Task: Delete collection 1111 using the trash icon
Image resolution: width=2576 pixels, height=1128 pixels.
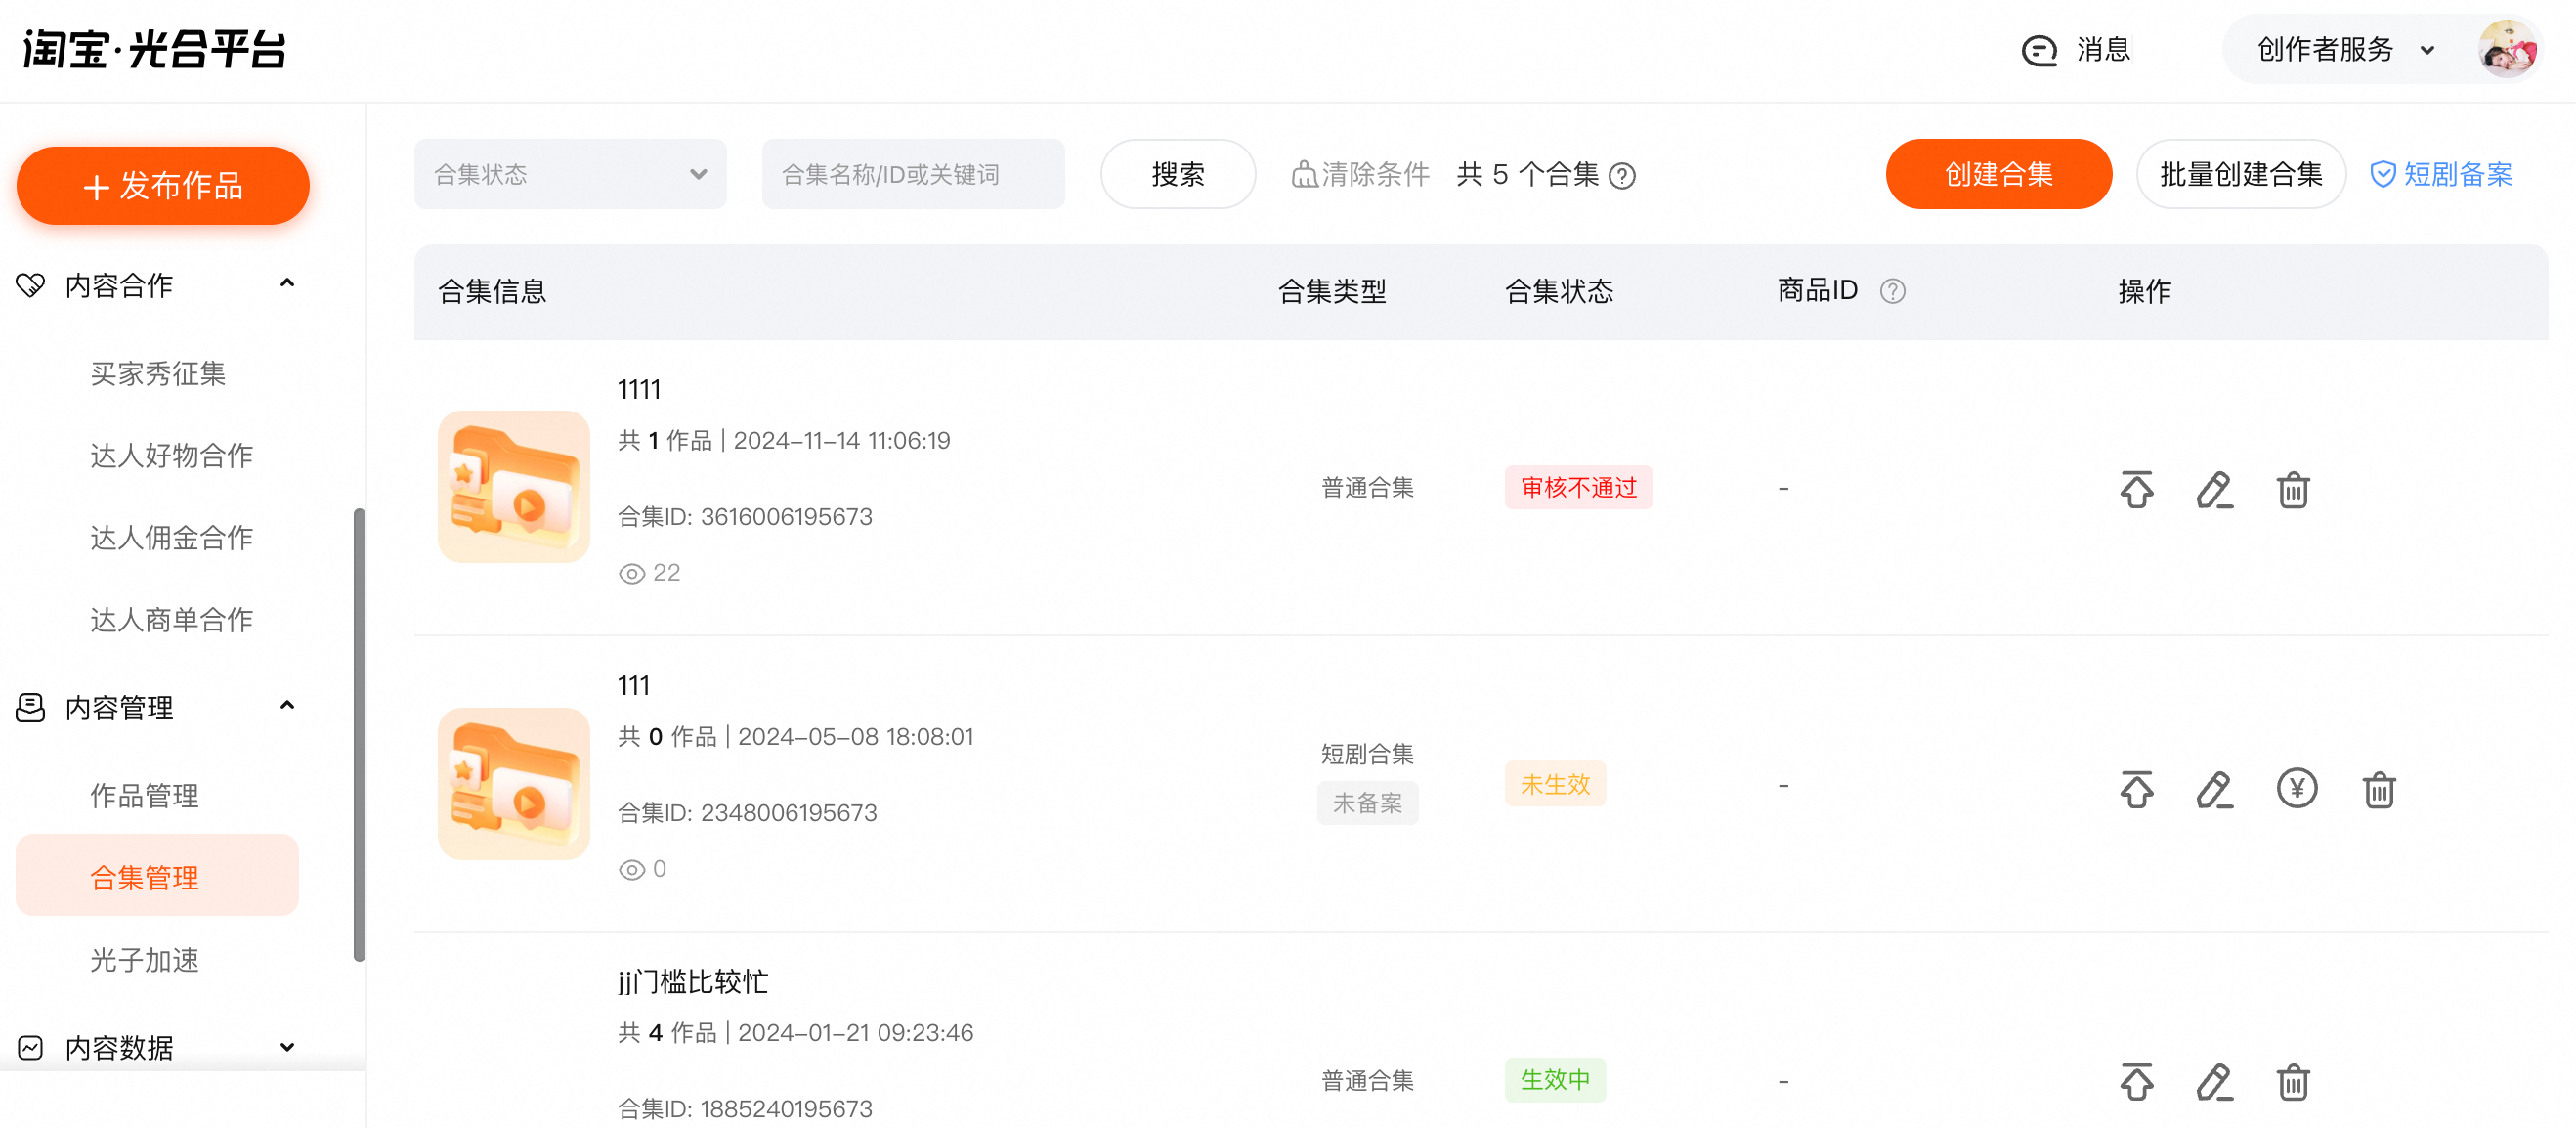Action: (x=2292, y=489)
